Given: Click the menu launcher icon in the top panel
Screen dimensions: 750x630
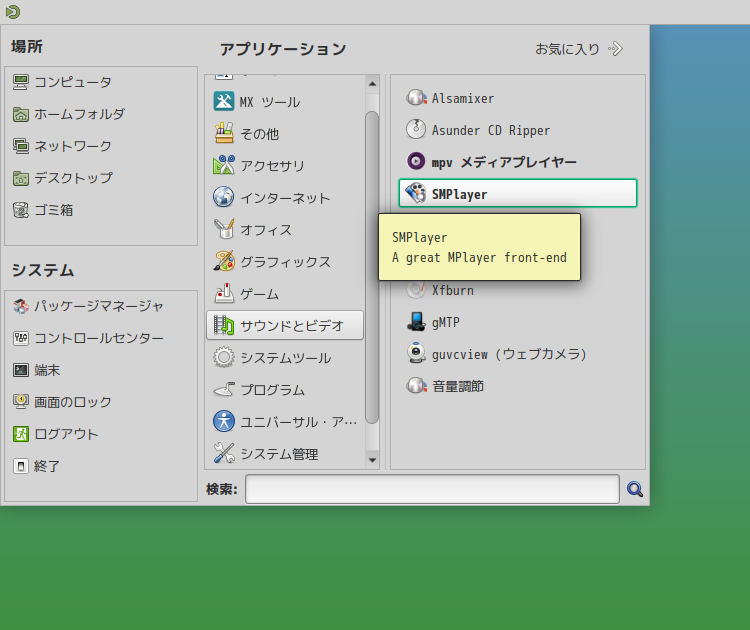Looking at the screenshot, I should point(13,11).
